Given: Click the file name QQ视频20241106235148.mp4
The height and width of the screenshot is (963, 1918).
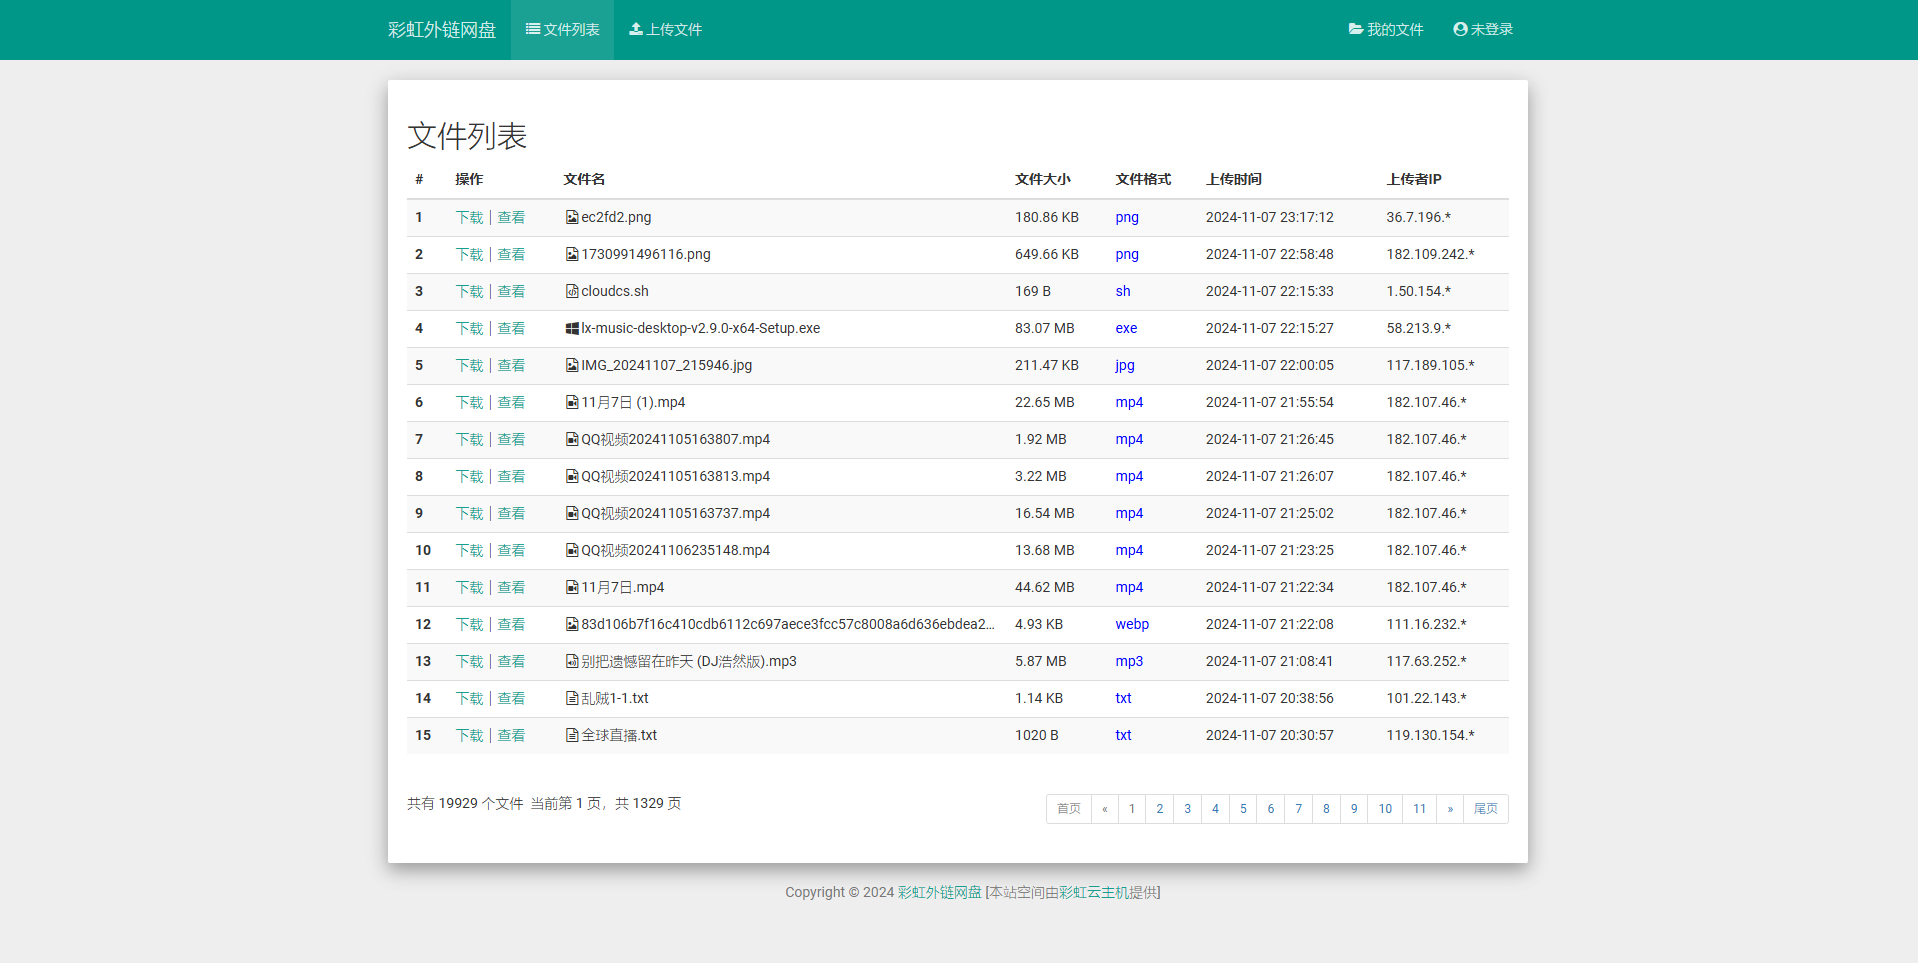Looking at the screenshot, I should 676,550.
